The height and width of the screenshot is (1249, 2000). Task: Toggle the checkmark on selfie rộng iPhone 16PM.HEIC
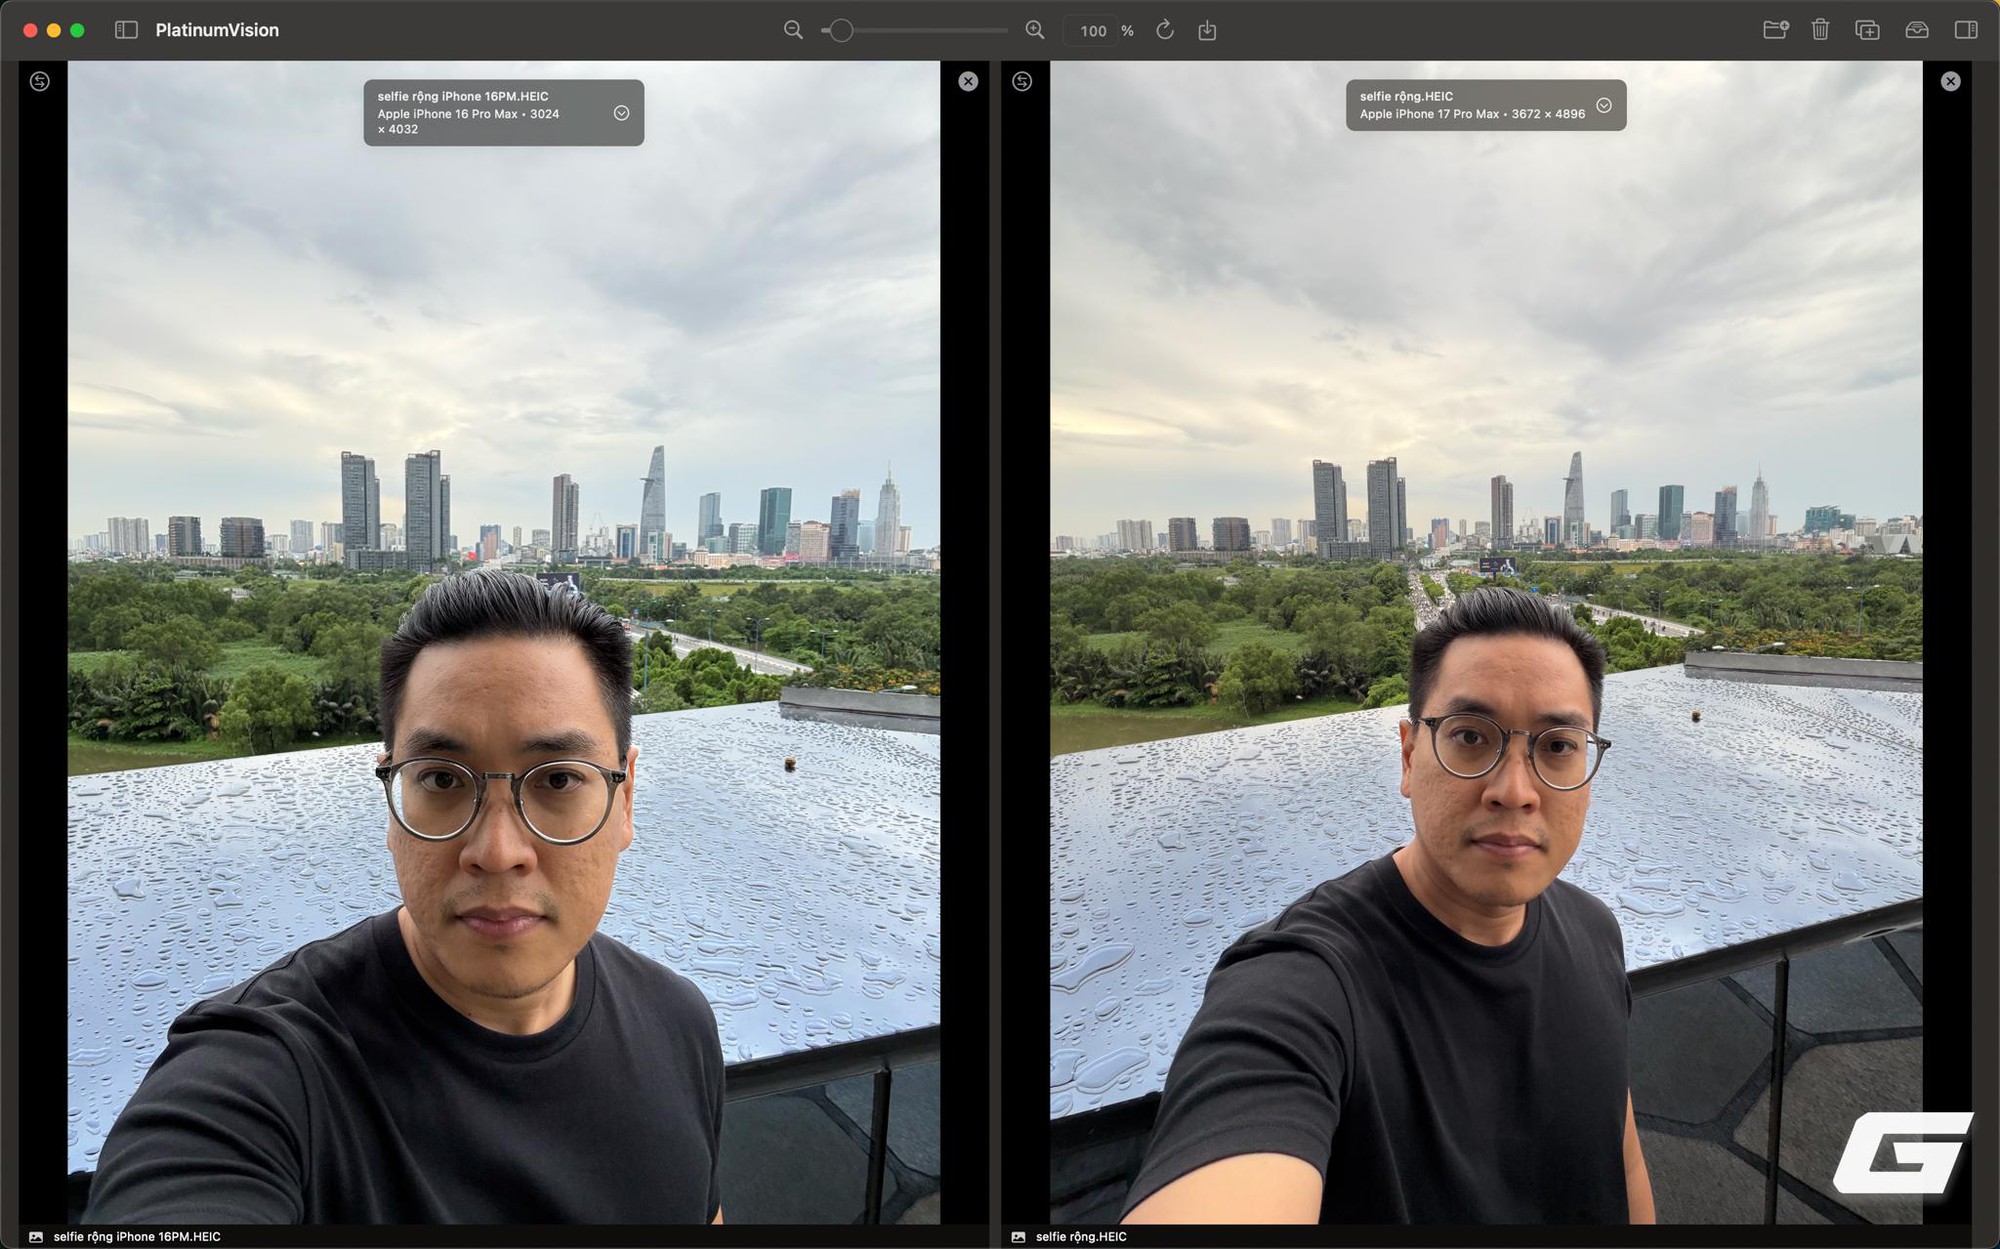click(x=621, y=113)
